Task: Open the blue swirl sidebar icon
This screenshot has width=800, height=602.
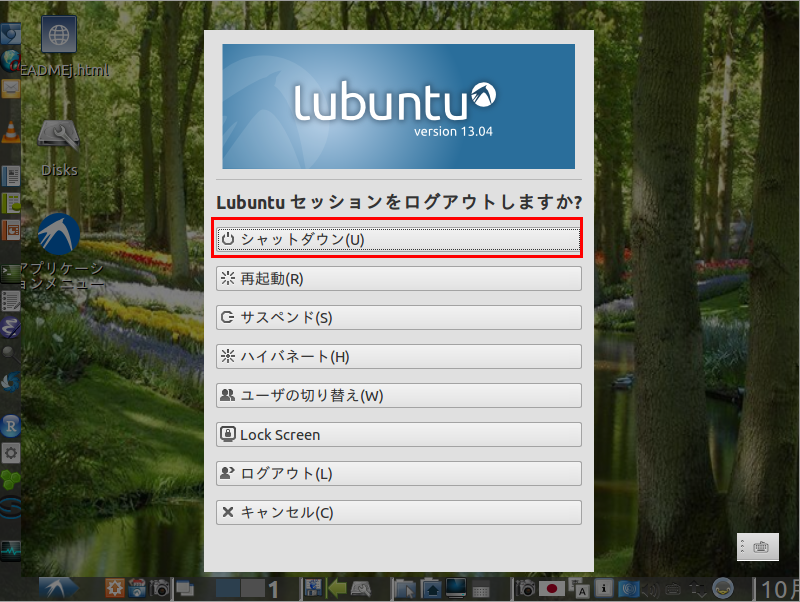Action: coord(10,382)
